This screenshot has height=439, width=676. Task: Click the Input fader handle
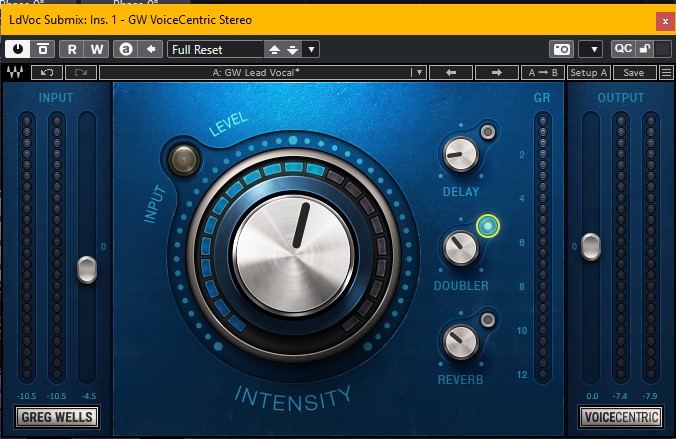(x=87, y=270)
